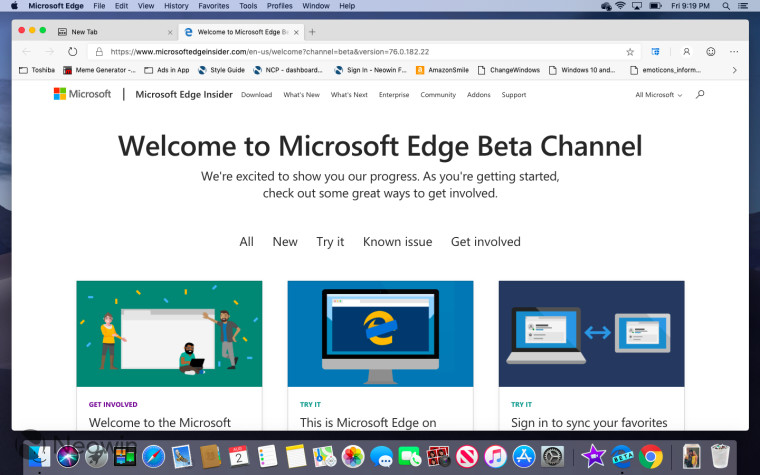Filter cards by All
Viewport: 760px width, 475px height.
click(246, 241)
